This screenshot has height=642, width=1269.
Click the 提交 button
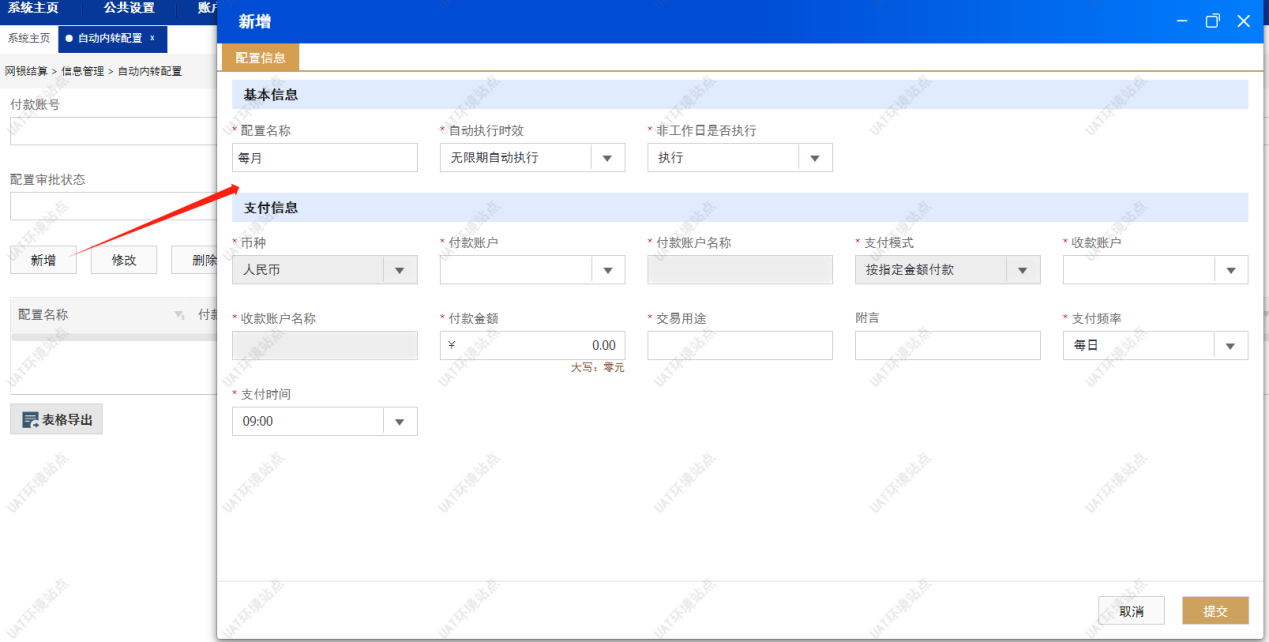pos(1215,611)
